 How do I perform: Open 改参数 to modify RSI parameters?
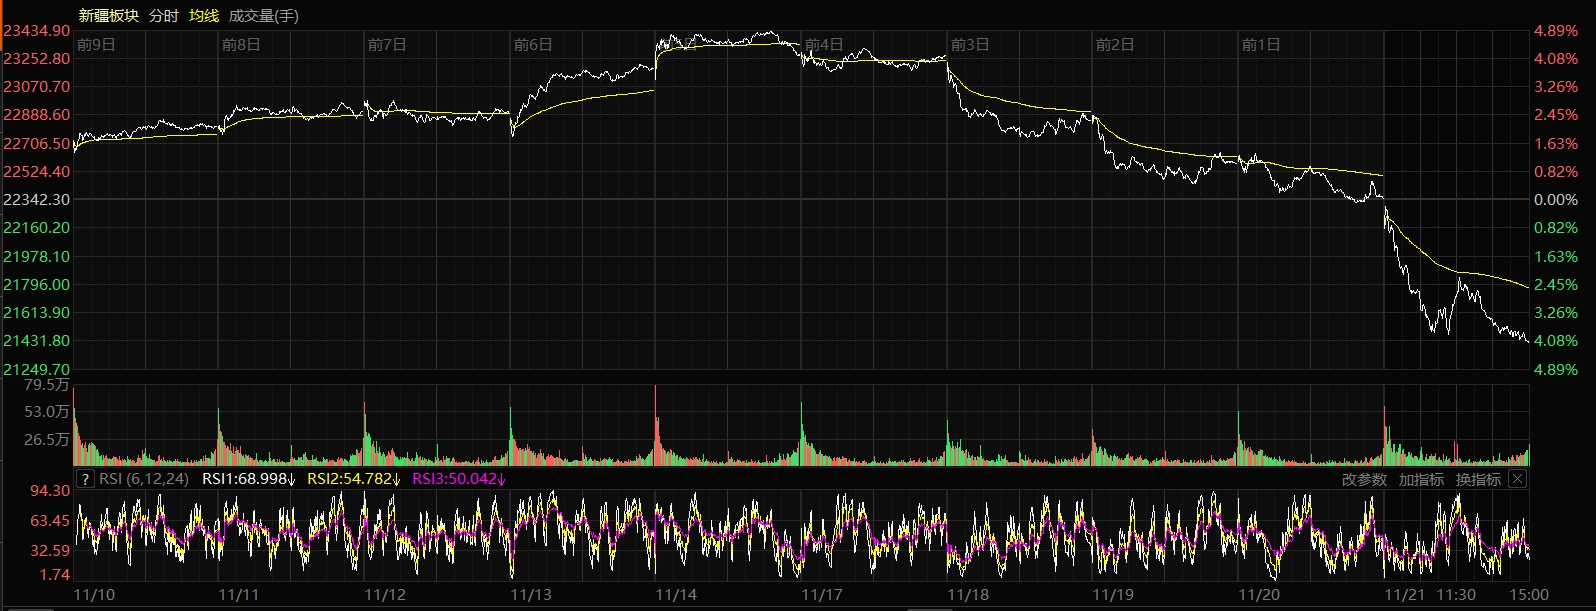1364,480
